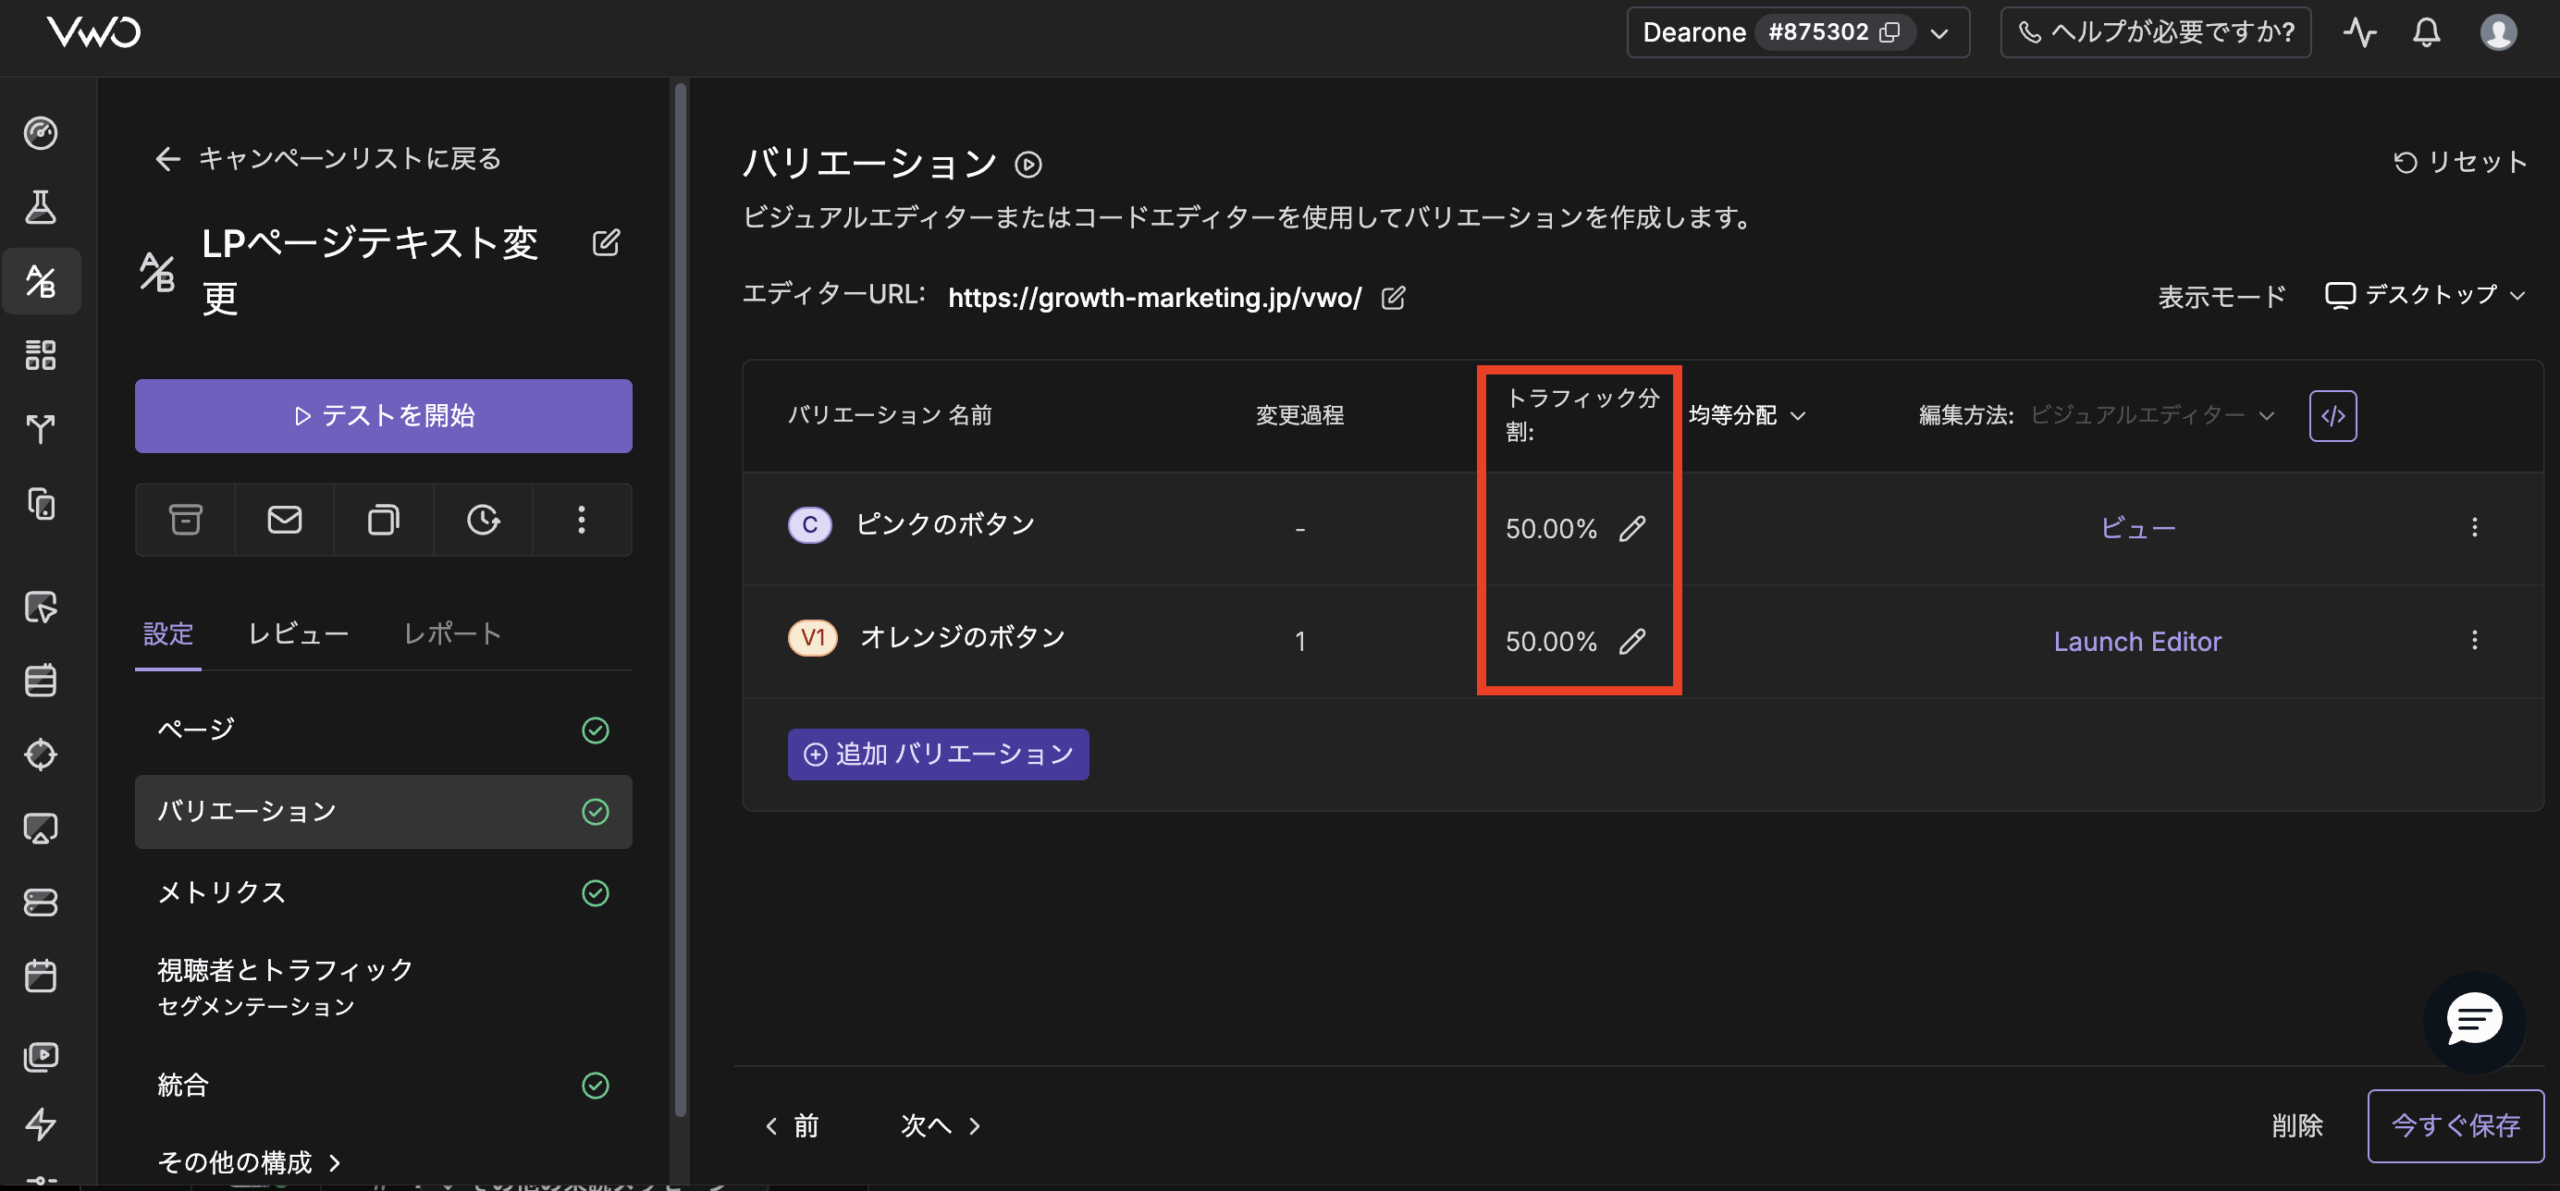Copy the account ID #875302
Screen dimensions: 2560x1191
coord(1889,32)
